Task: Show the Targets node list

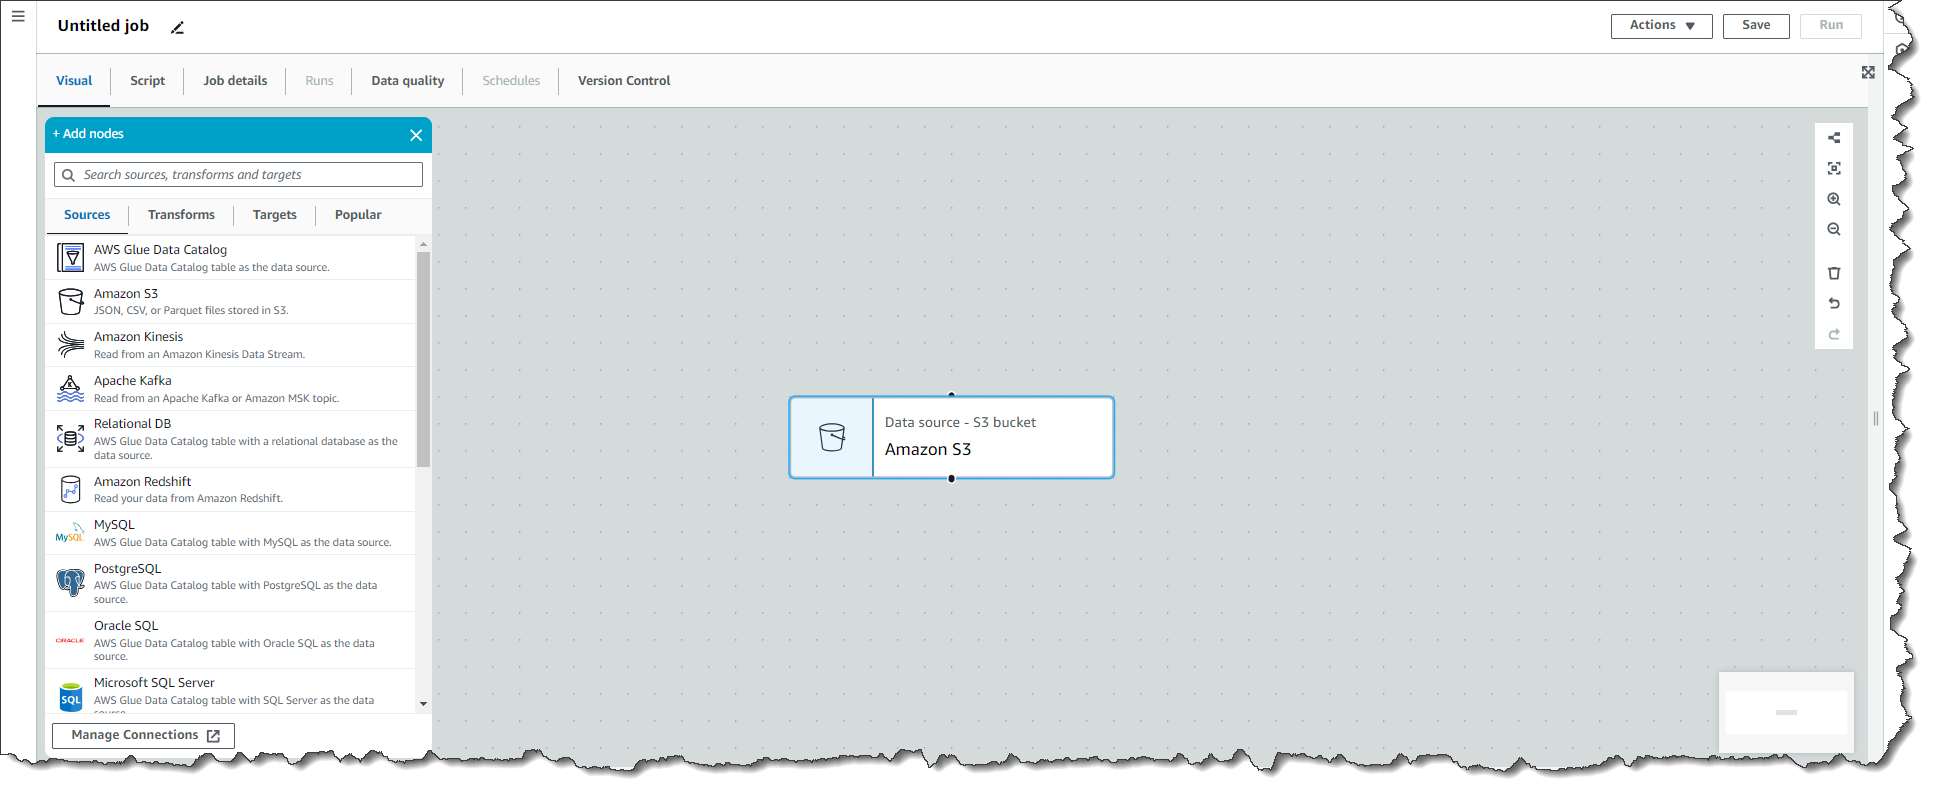Action: pyautogui.click(x=274, y=215)
